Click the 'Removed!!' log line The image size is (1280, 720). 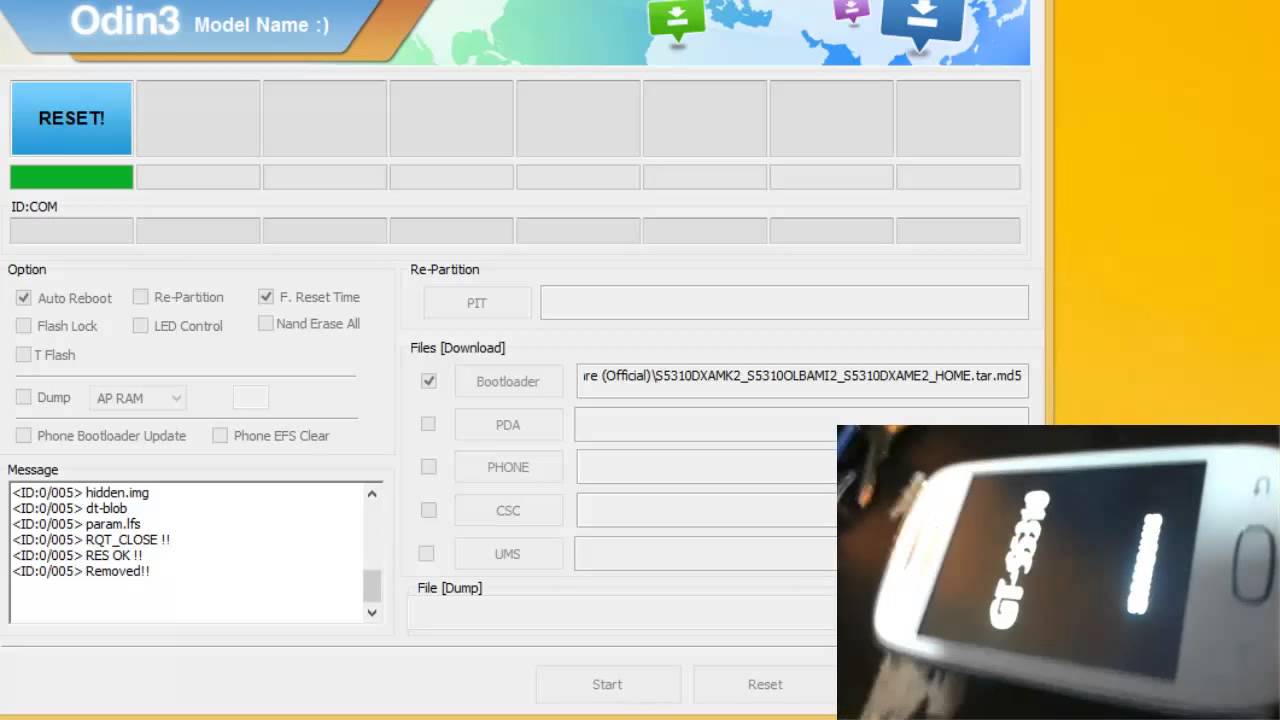coord(81,571)
